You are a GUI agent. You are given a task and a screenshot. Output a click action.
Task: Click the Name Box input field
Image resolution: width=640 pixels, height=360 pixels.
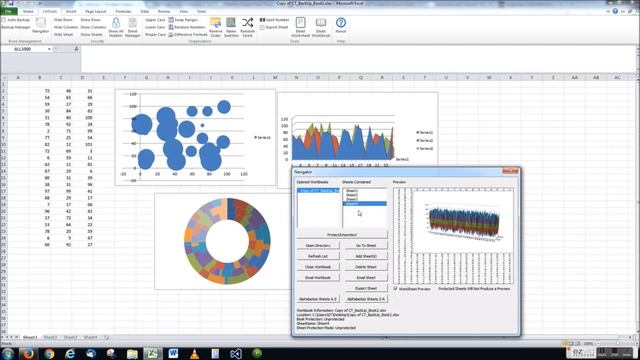point(24,49)
